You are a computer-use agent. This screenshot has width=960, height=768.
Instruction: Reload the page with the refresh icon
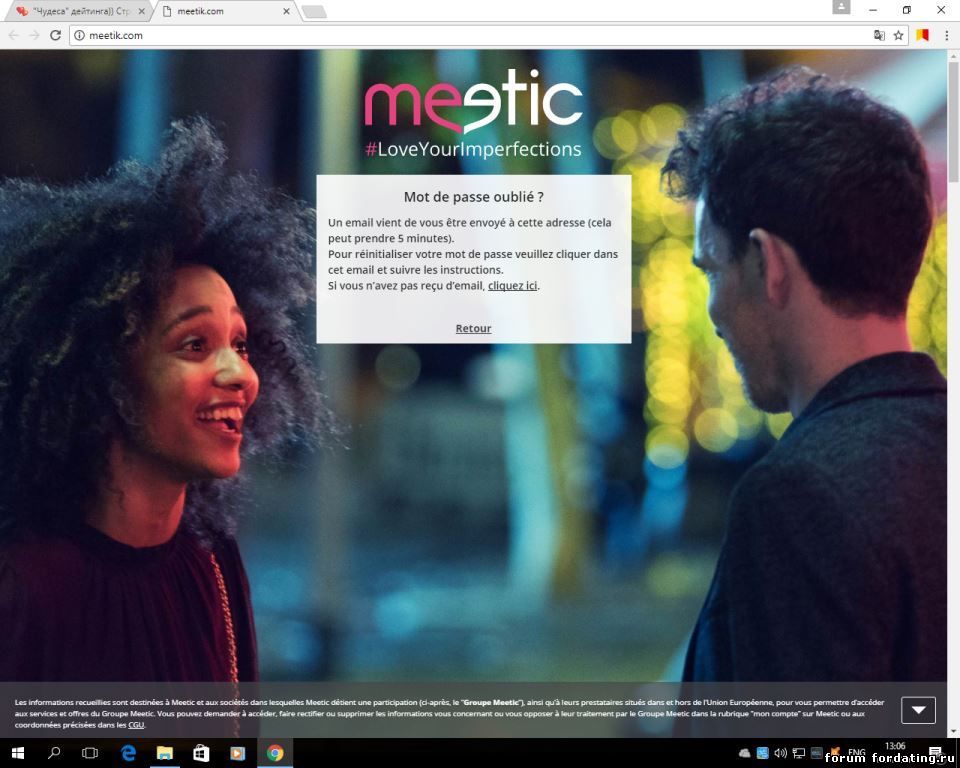[x=56, y=35]
